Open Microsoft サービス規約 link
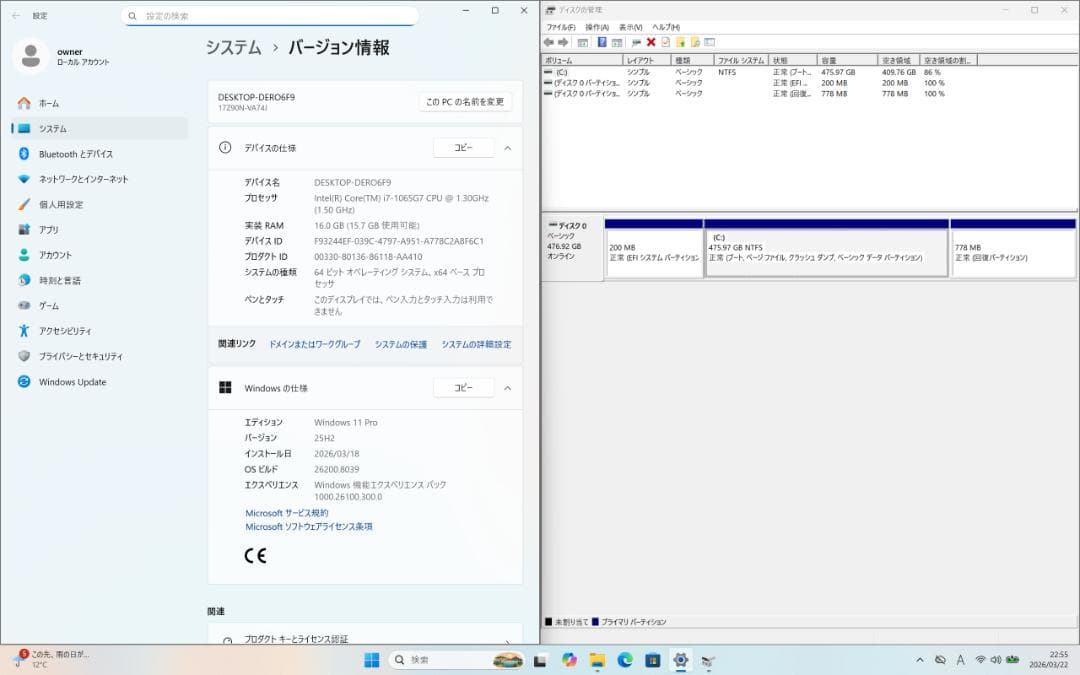Screen dimensions: 1080x675 [x=287, y=513]
